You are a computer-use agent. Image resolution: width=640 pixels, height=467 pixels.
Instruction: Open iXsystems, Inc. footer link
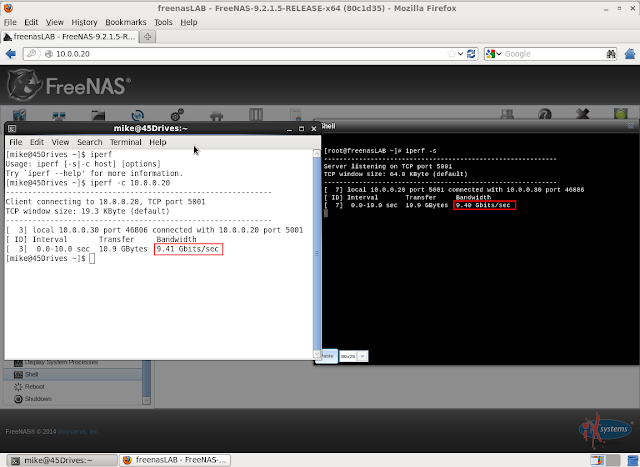[x=78, y=431]
